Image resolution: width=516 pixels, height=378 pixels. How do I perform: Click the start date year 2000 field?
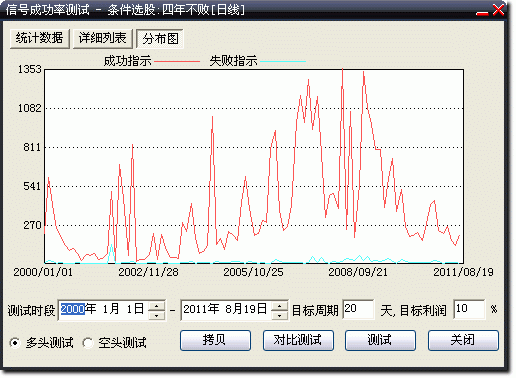click(72, 309)
